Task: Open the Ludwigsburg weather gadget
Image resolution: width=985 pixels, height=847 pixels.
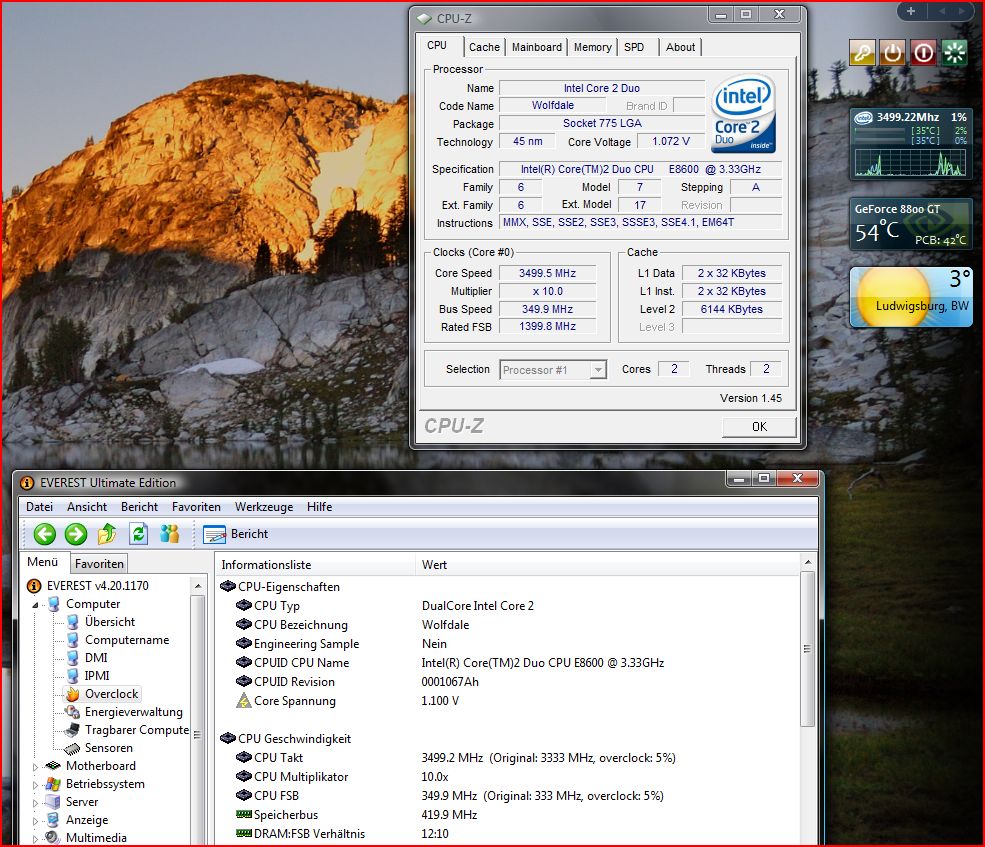Action: tap(910, 297)
